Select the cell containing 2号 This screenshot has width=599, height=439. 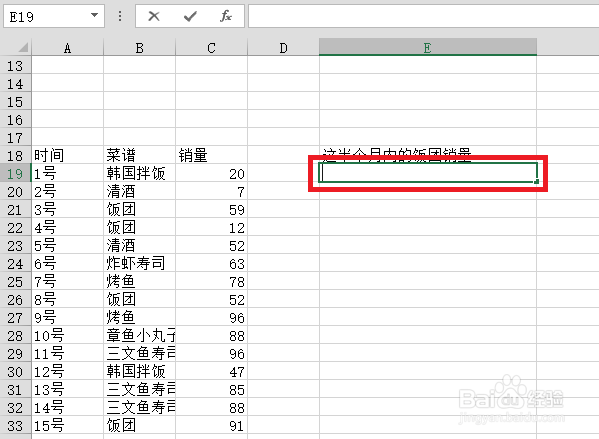(x=67, y=191)
